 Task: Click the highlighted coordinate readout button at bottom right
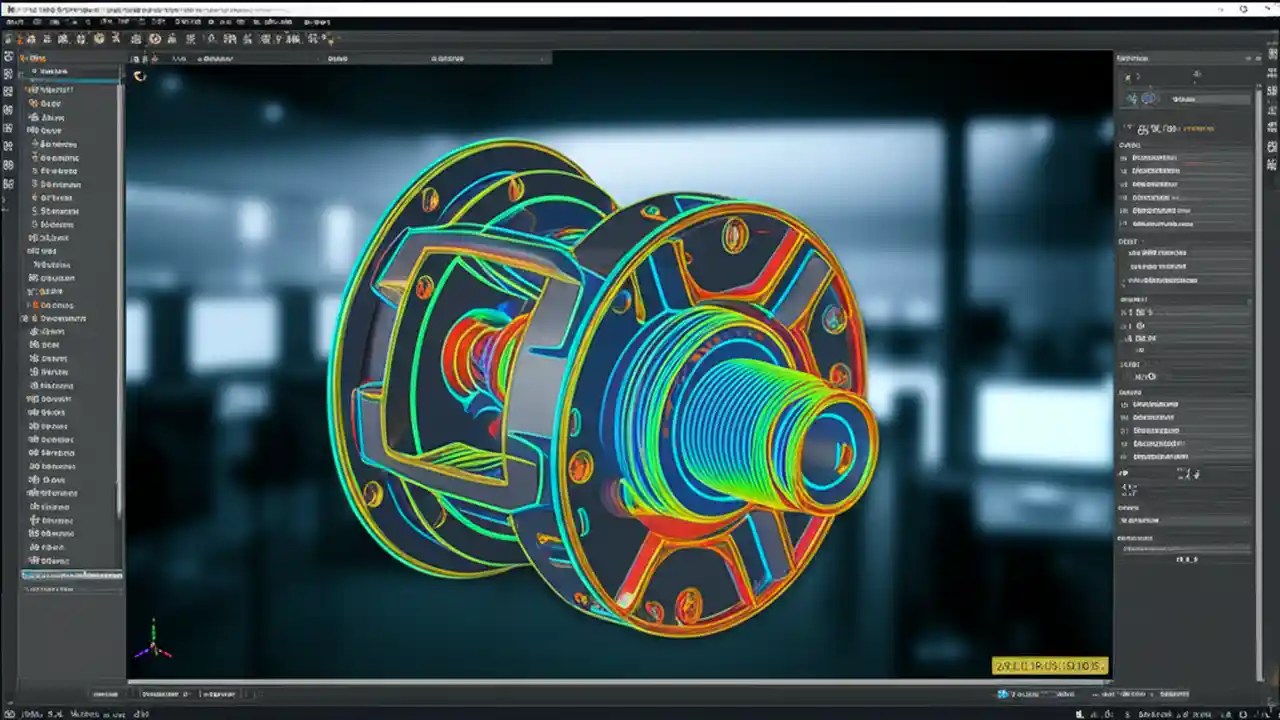1050,665
